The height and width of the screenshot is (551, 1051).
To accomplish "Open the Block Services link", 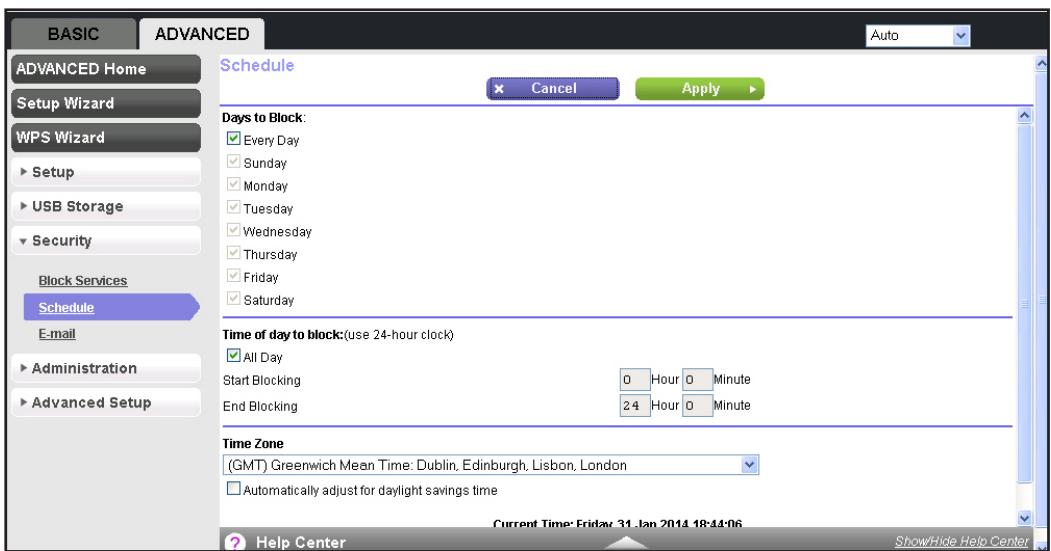I will point(82,281).
